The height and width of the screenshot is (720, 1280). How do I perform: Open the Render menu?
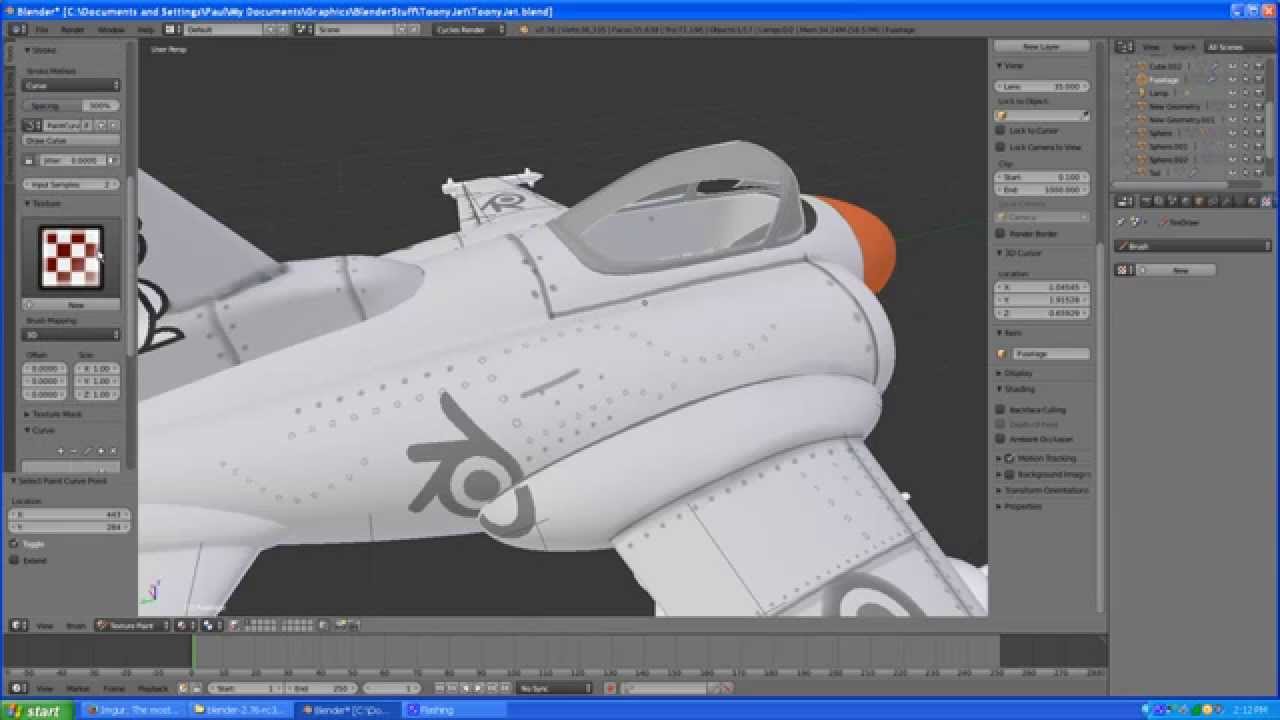point(73,29)
